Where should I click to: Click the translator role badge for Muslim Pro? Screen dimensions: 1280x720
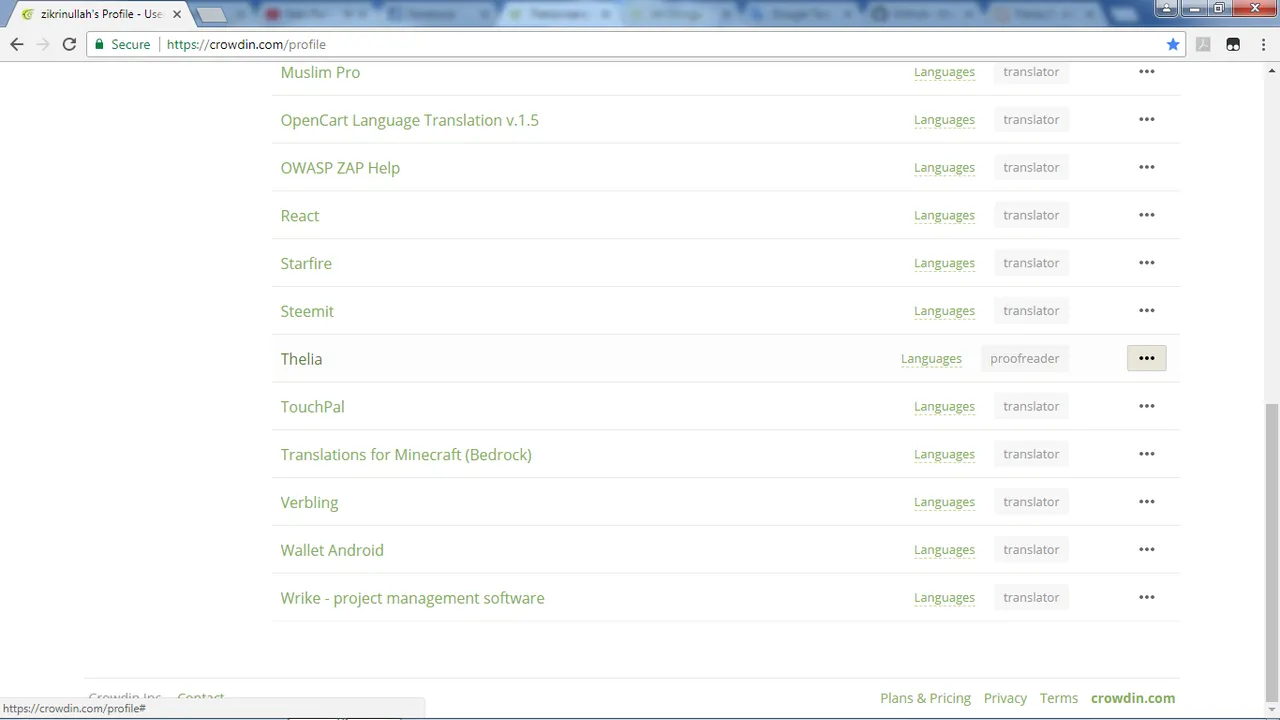(1031, 72)
